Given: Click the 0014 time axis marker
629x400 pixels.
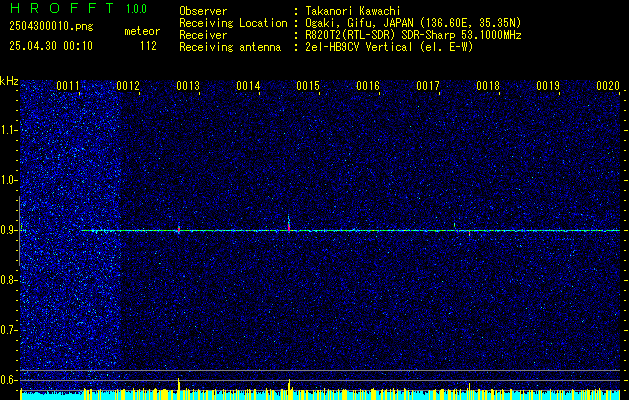Looking at the screenshot, I should pos(248,86).
